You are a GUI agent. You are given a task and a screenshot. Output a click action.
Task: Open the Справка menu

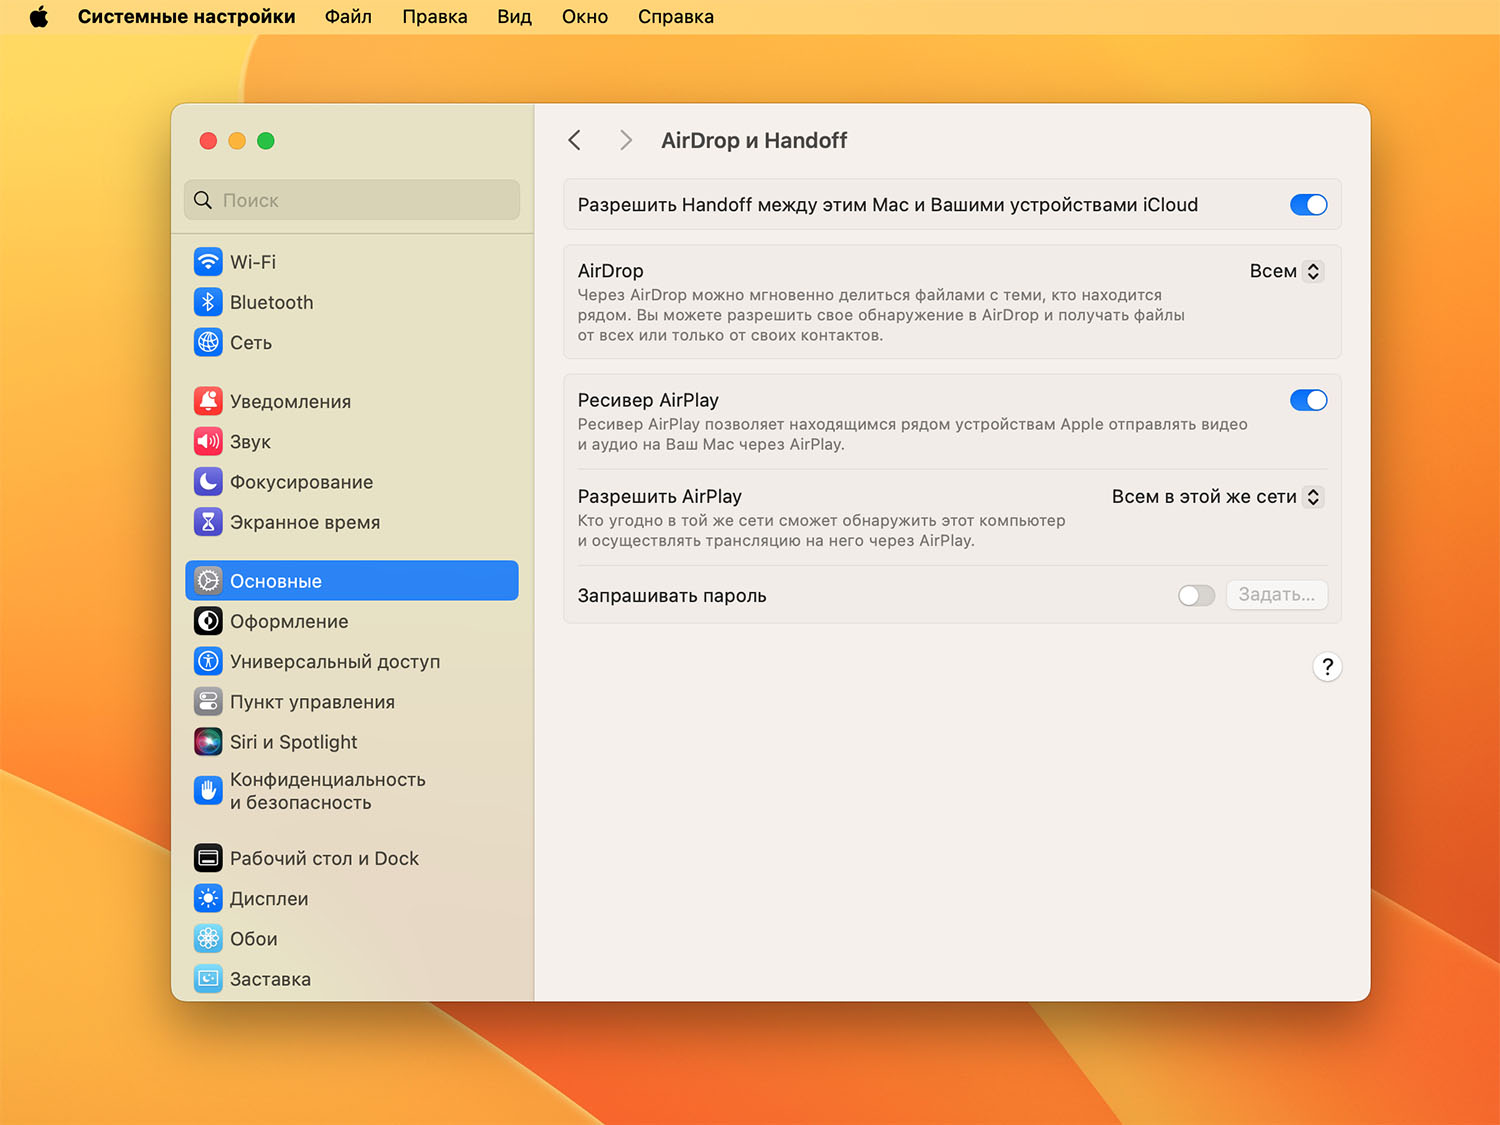[675, 17]
